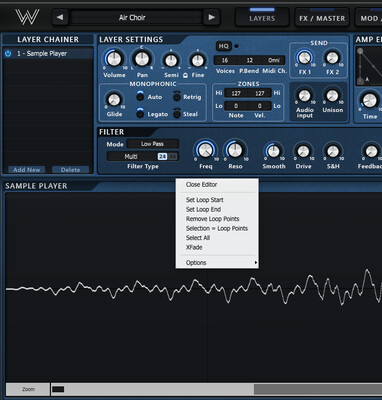Adjust the filter Feedback knob
The height and width of the screenshot is (400, 382).
(371, 151)
